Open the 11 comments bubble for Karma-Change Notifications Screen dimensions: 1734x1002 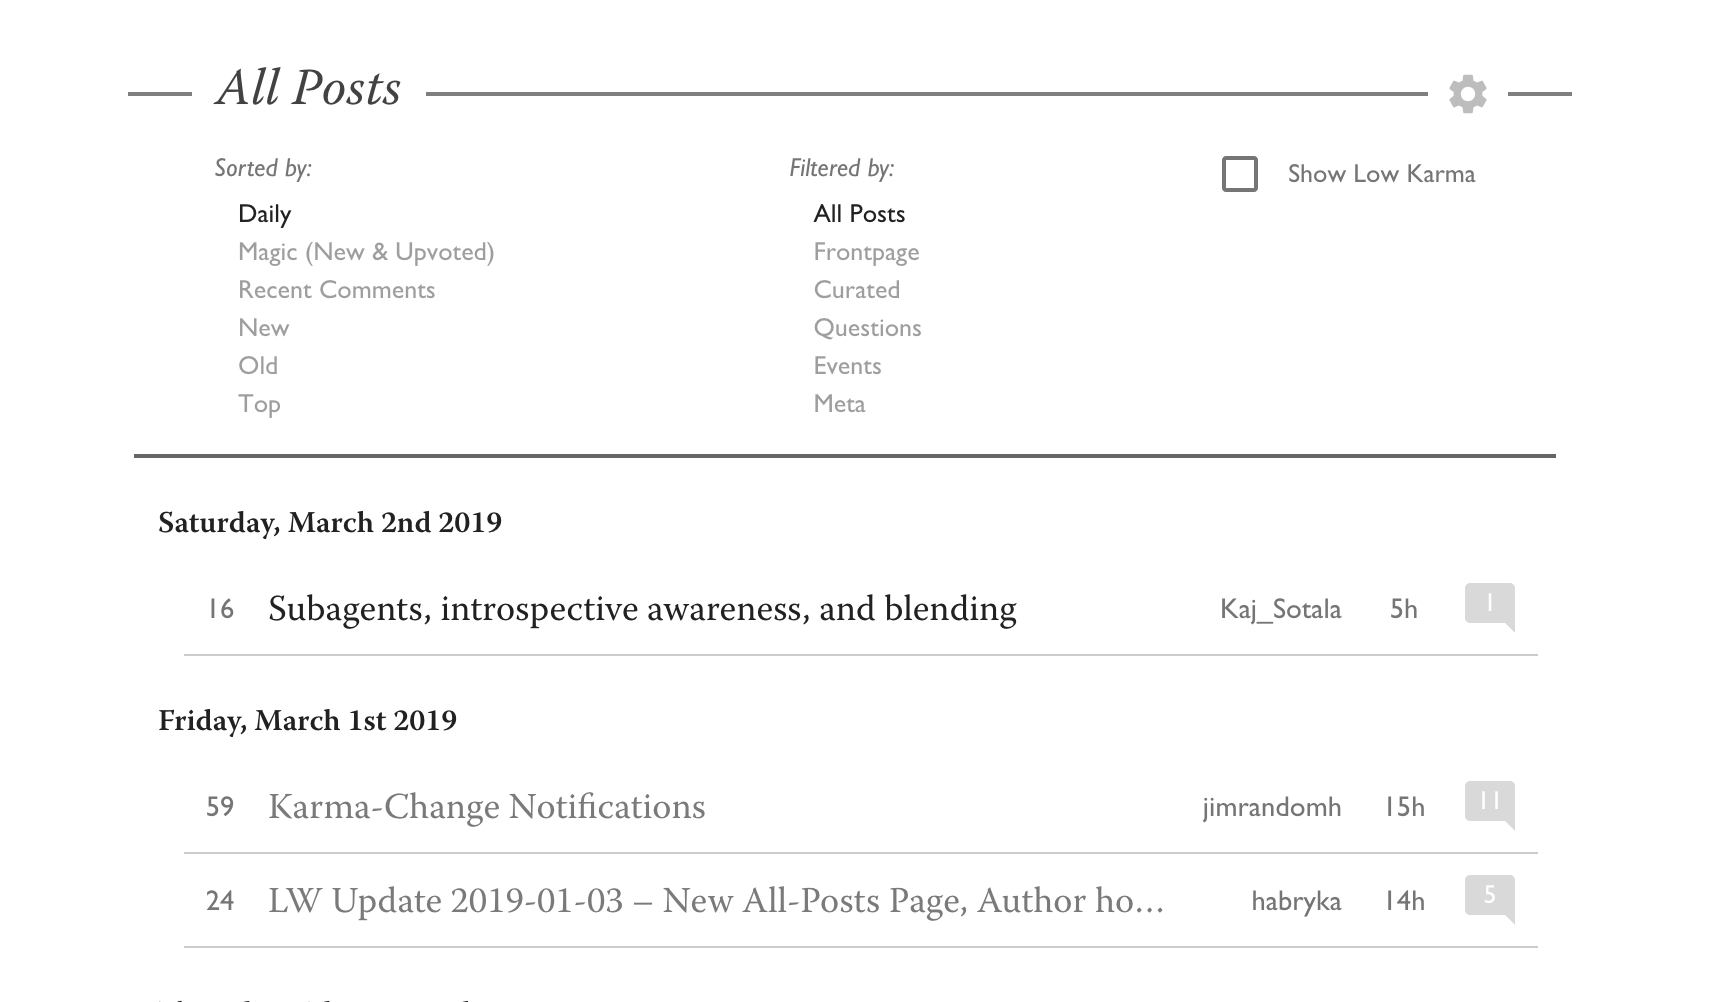1489,803
